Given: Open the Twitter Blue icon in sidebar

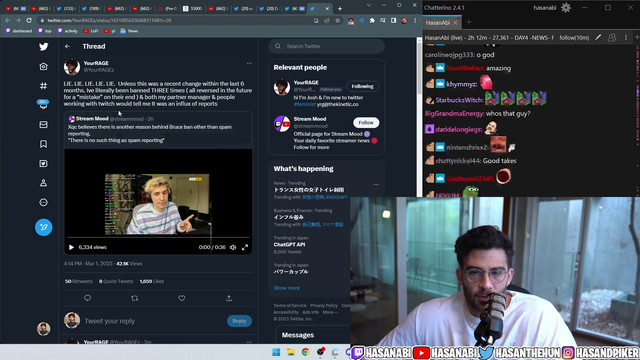Looking at the screenshot, I should point(44,164).
